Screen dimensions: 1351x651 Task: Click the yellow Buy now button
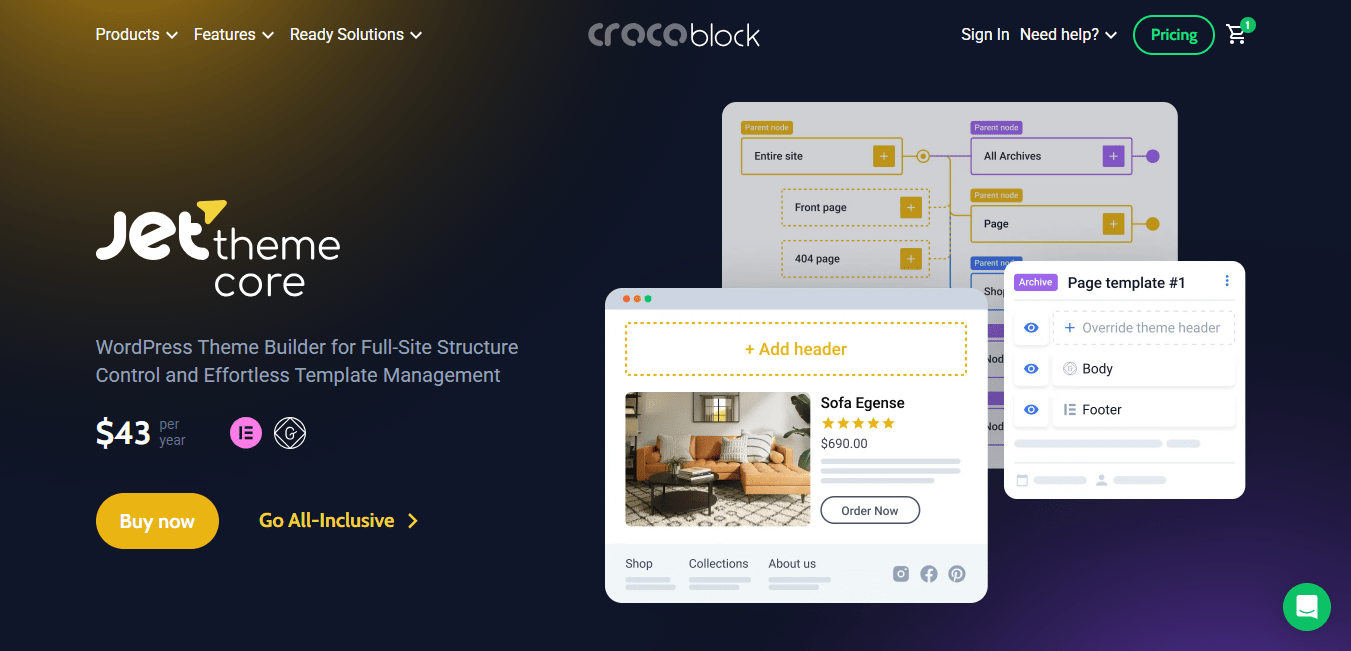(x=157, y=521)
